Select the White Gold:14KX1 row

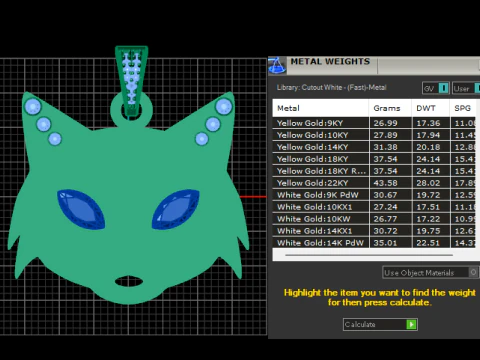[374, 231]
